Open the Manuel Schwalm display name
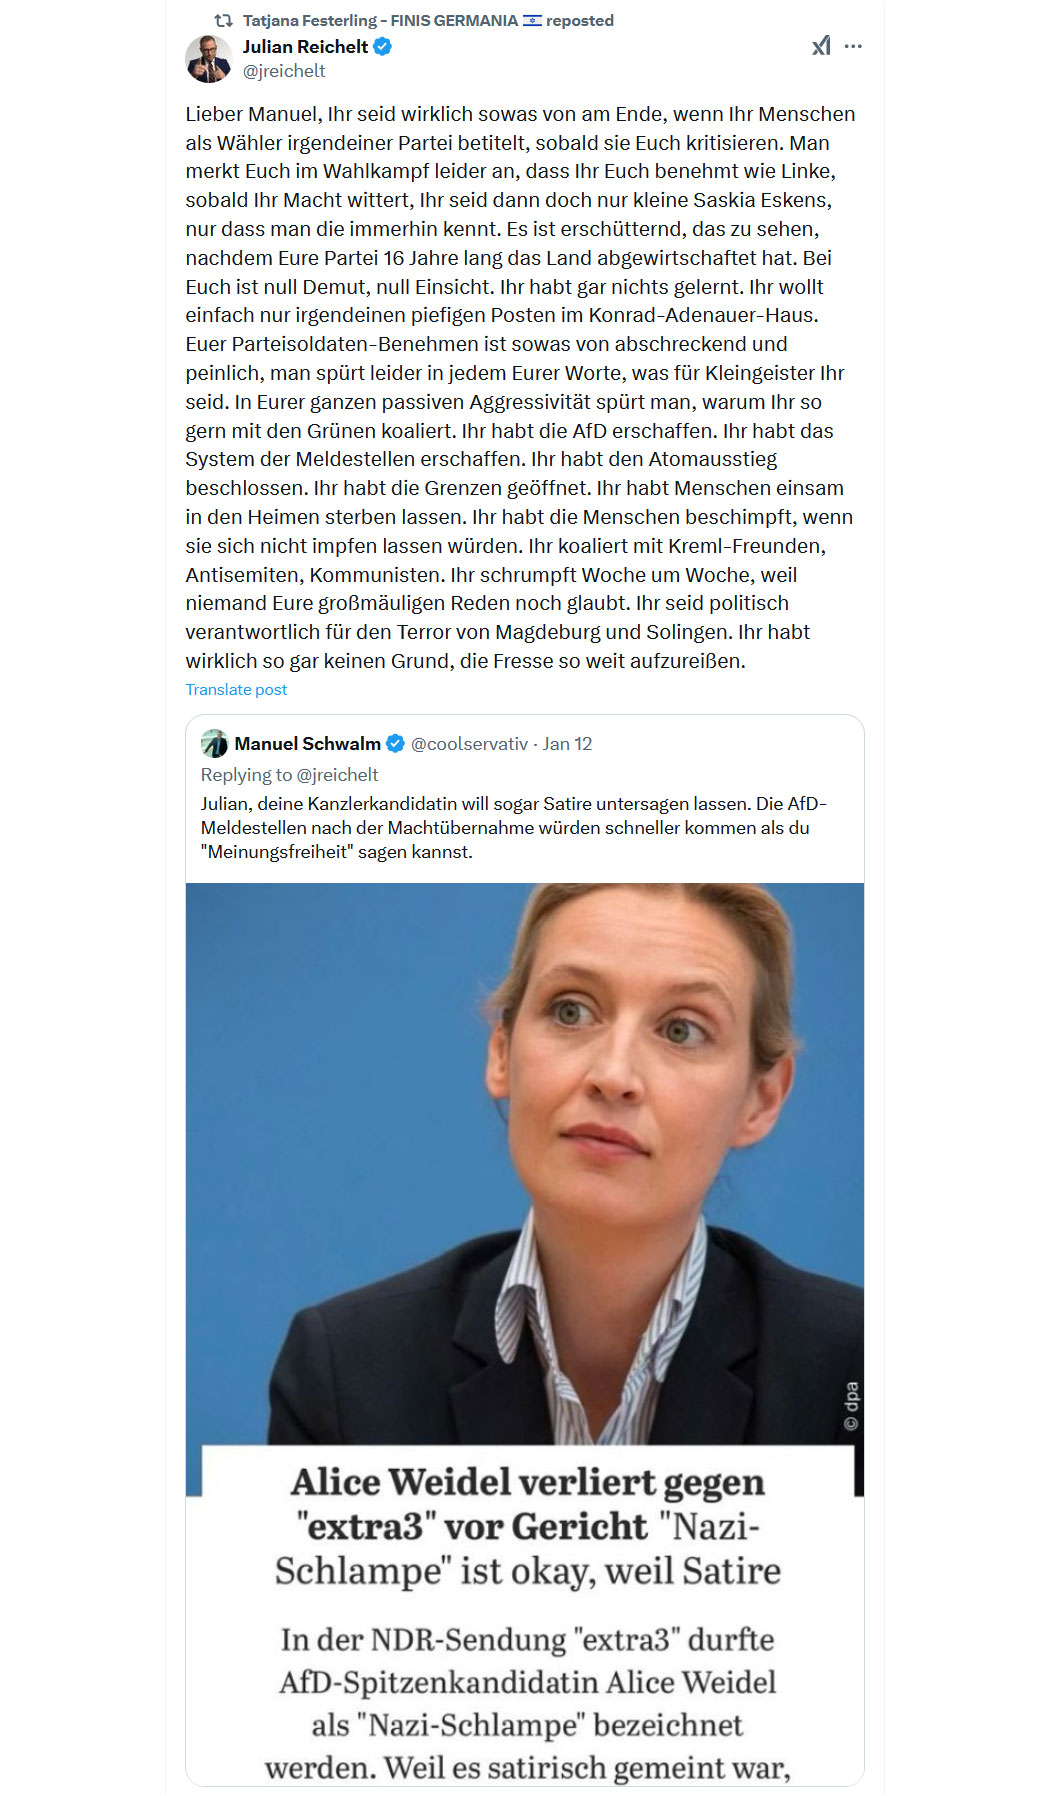Image resolution: width=1050 pixels, height=1796 pixels. point(307,744)
